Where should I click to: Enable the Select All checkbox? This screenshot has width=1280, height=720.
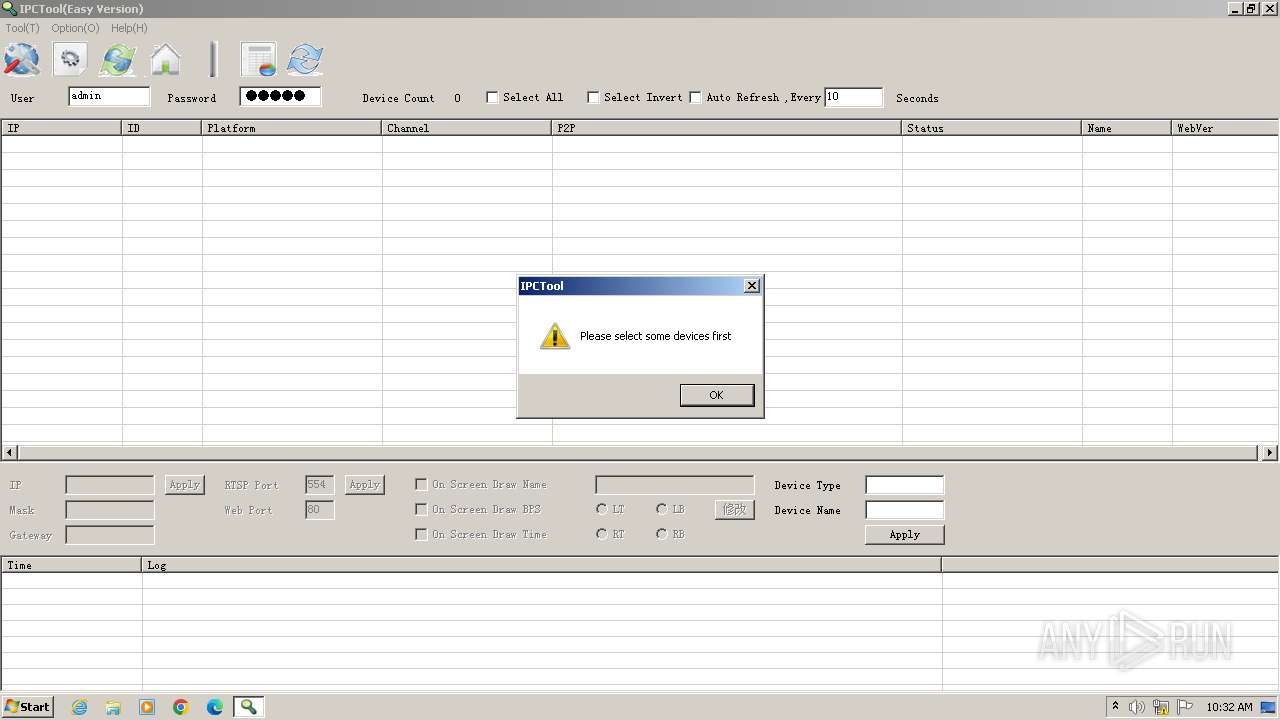[x=492, y=97]
